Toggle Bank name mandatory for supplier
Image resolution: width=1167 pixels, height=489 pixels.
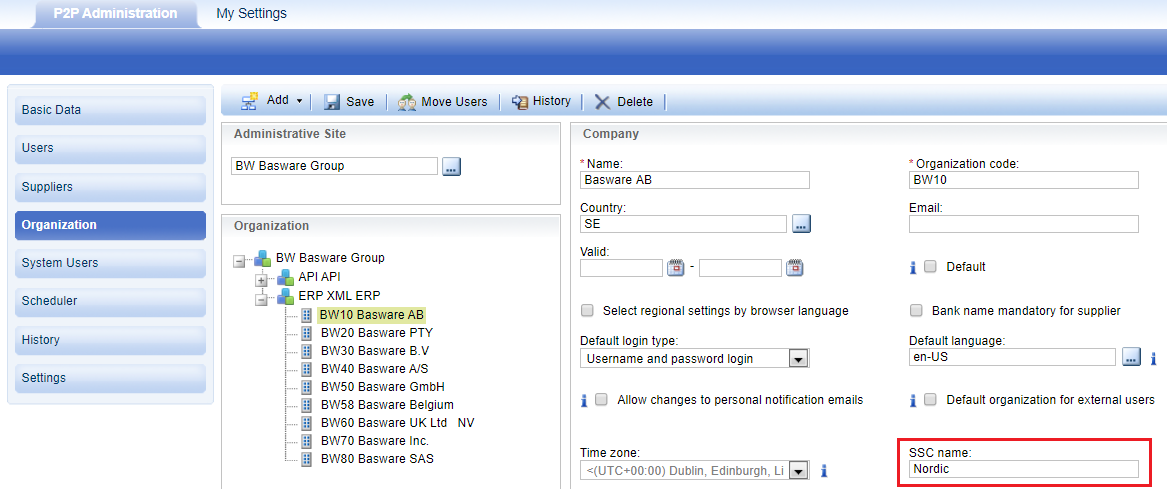coord(916,310)
